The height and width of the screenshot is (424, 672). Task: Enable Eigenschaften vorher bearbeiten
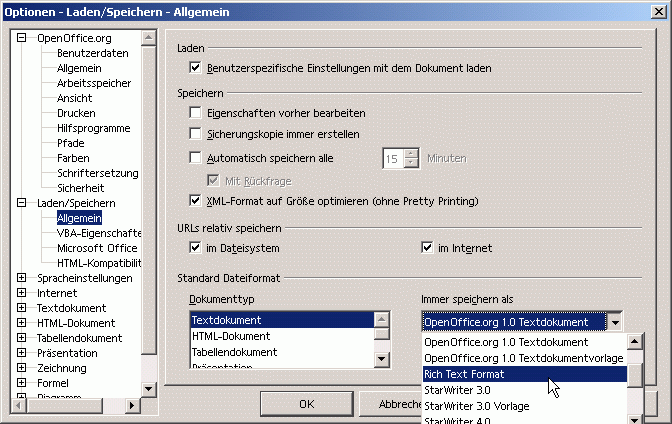(x=195, y=113)
